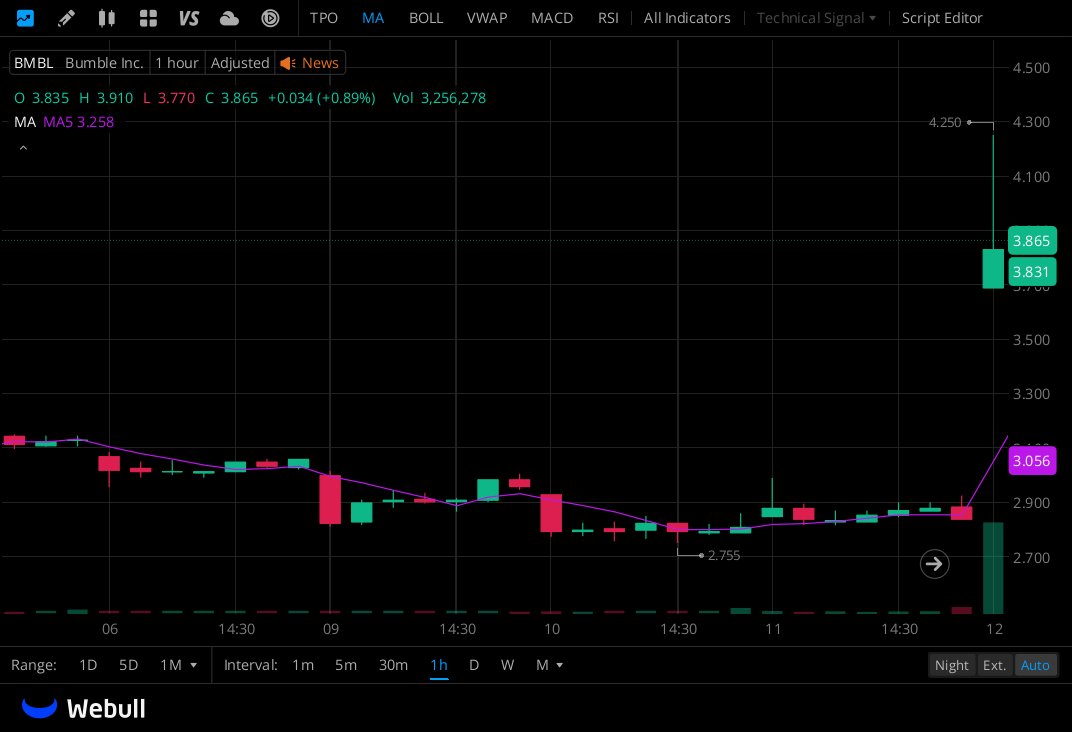Image resolution: width=1072 pixels, height=732 pixels.
Task: Click the scroll-to-latest arrow circle
Action: [x=934, y=564]
